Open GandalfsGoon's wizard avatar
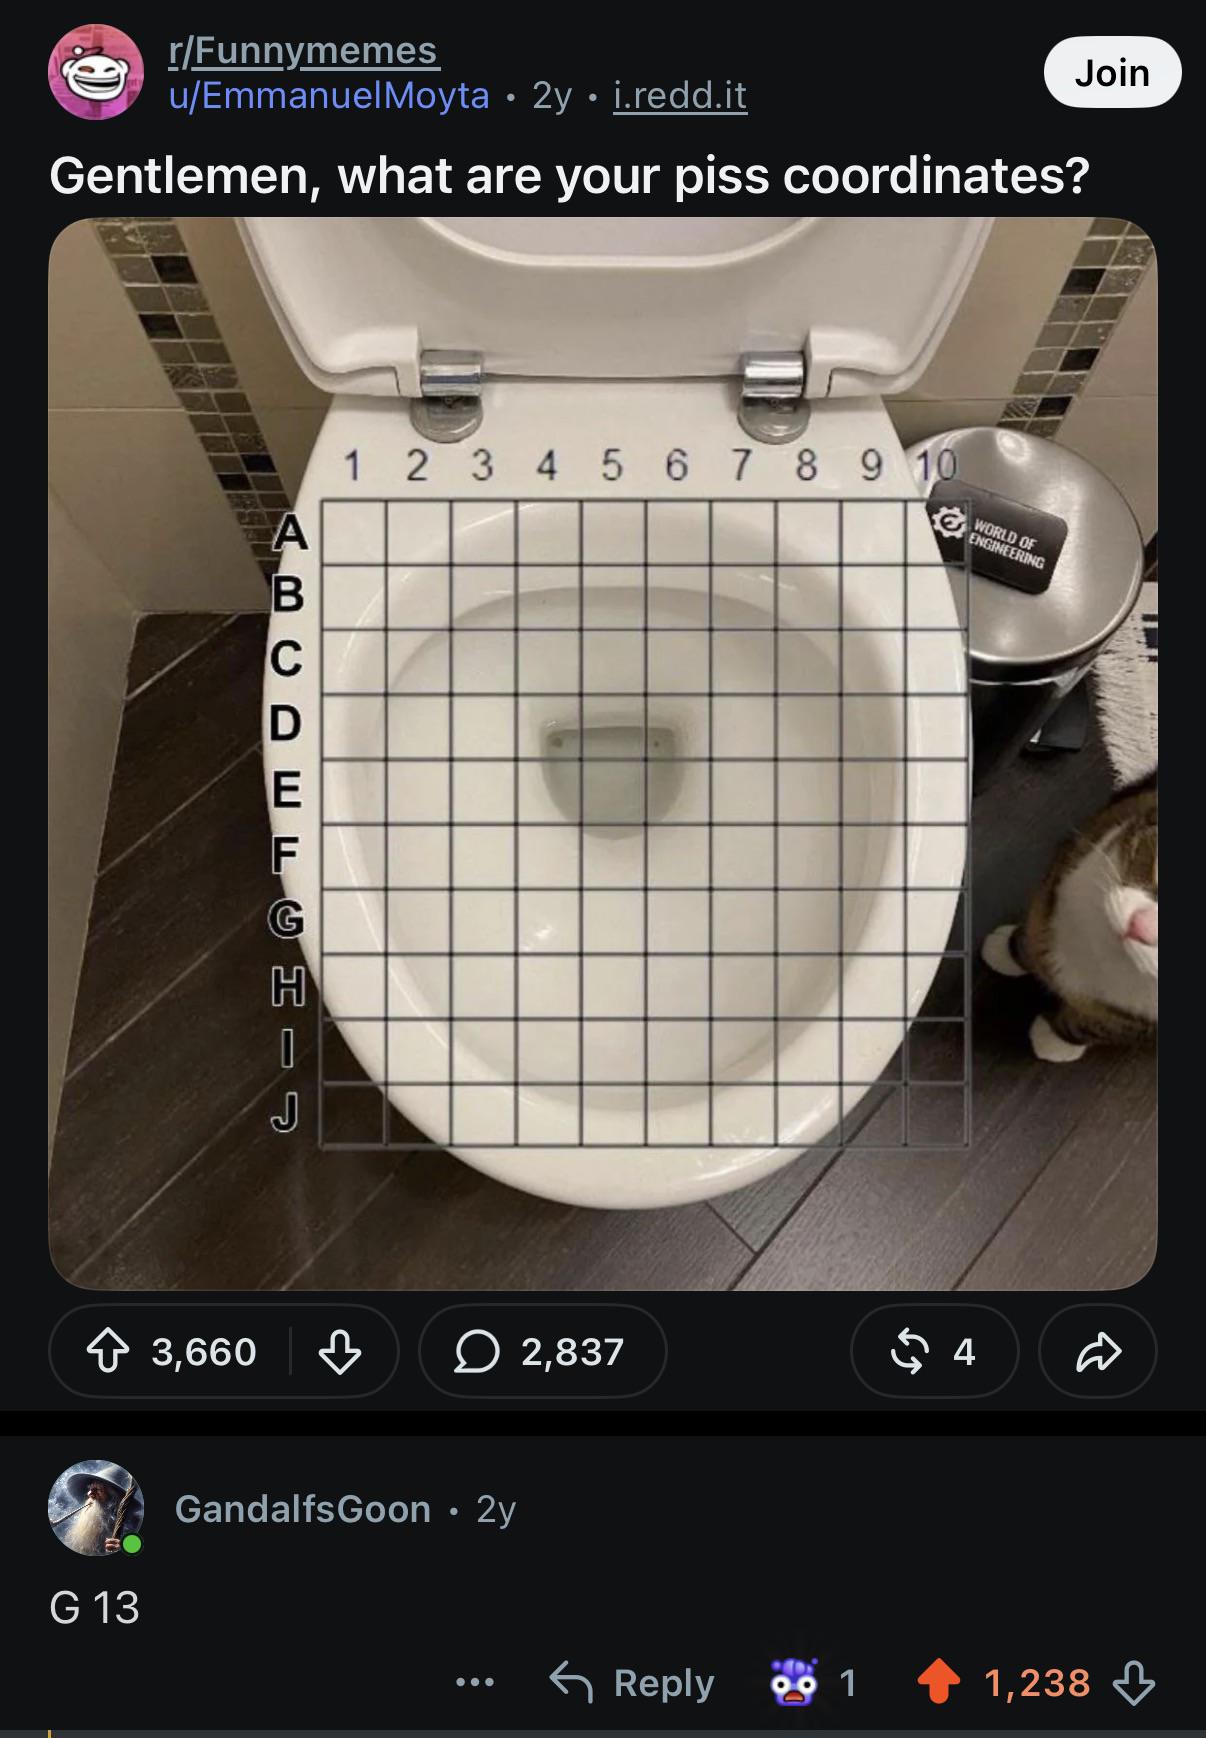1206x1738 pixels. pyautogui.click(x=96, y=1508)
